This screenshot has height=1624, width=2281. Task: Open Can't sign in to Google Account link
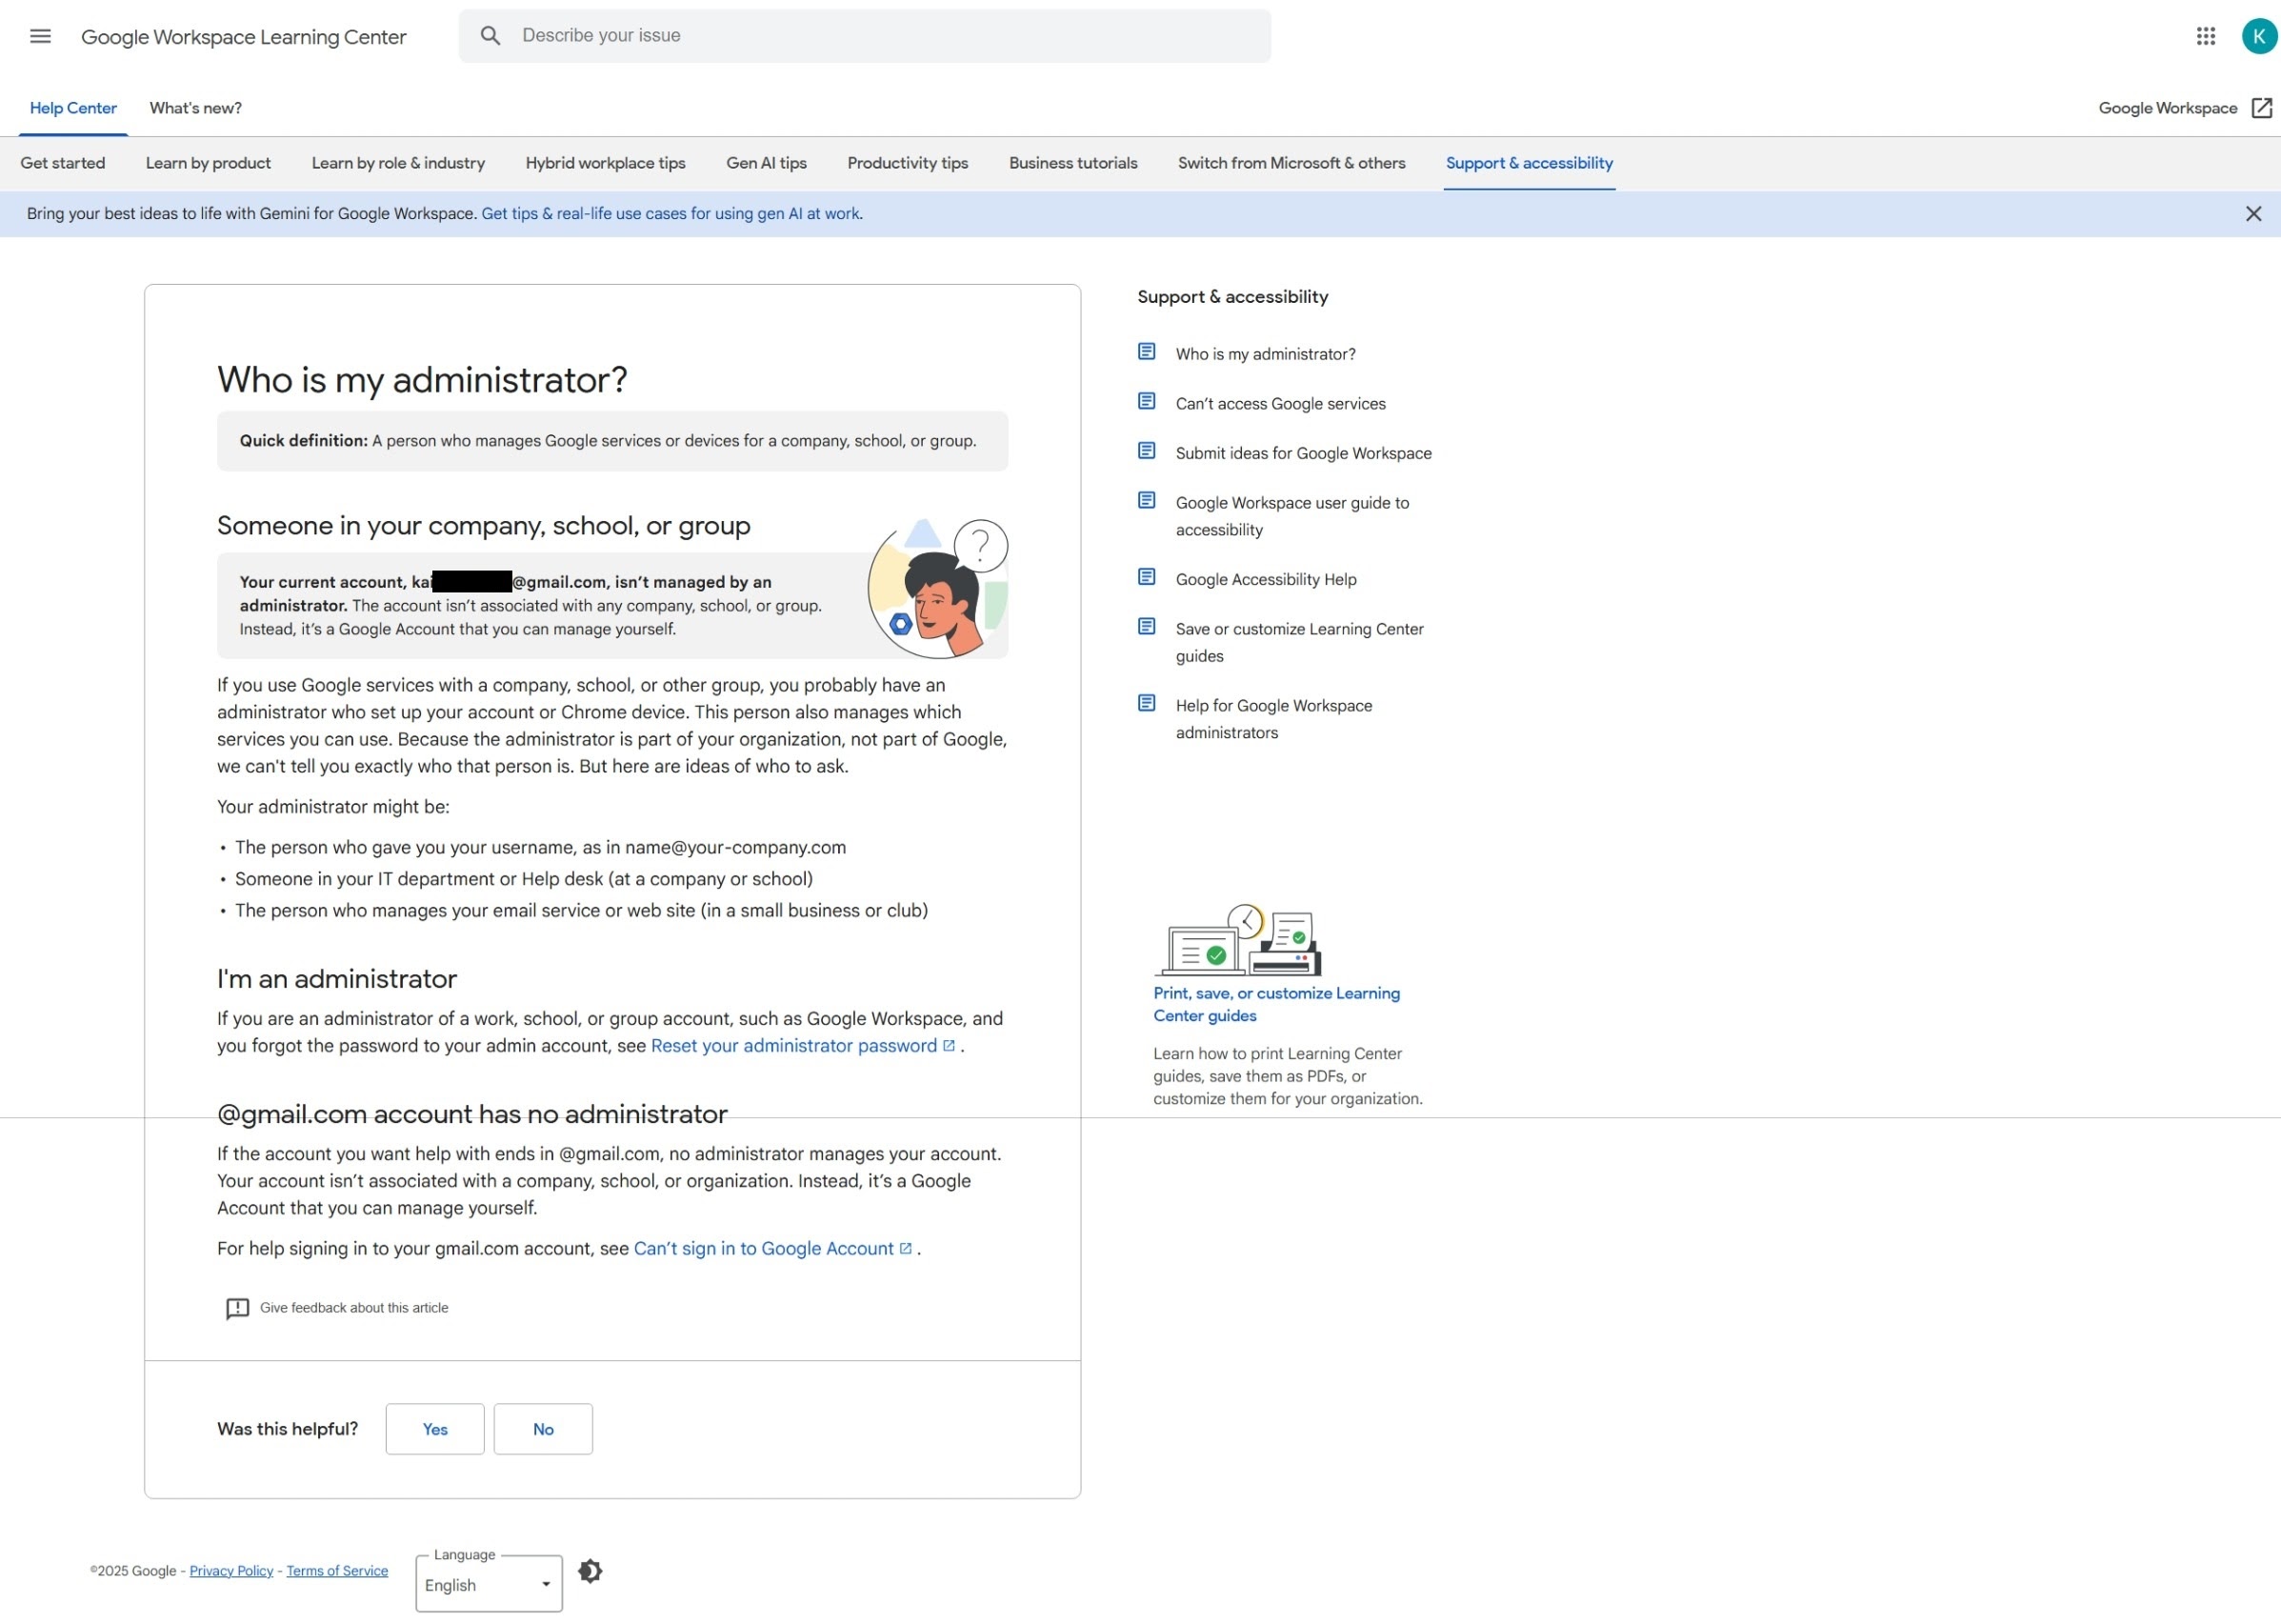click(763, 1249)
